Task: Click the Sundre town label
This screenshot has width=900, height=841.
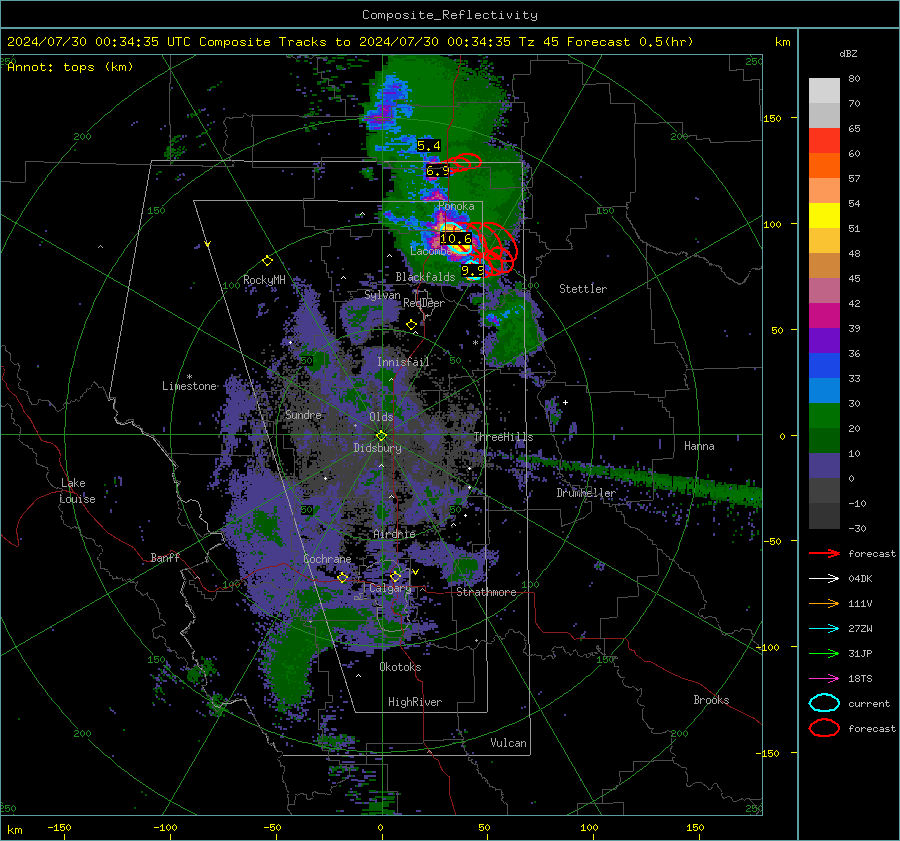Action: pos(304,414)
